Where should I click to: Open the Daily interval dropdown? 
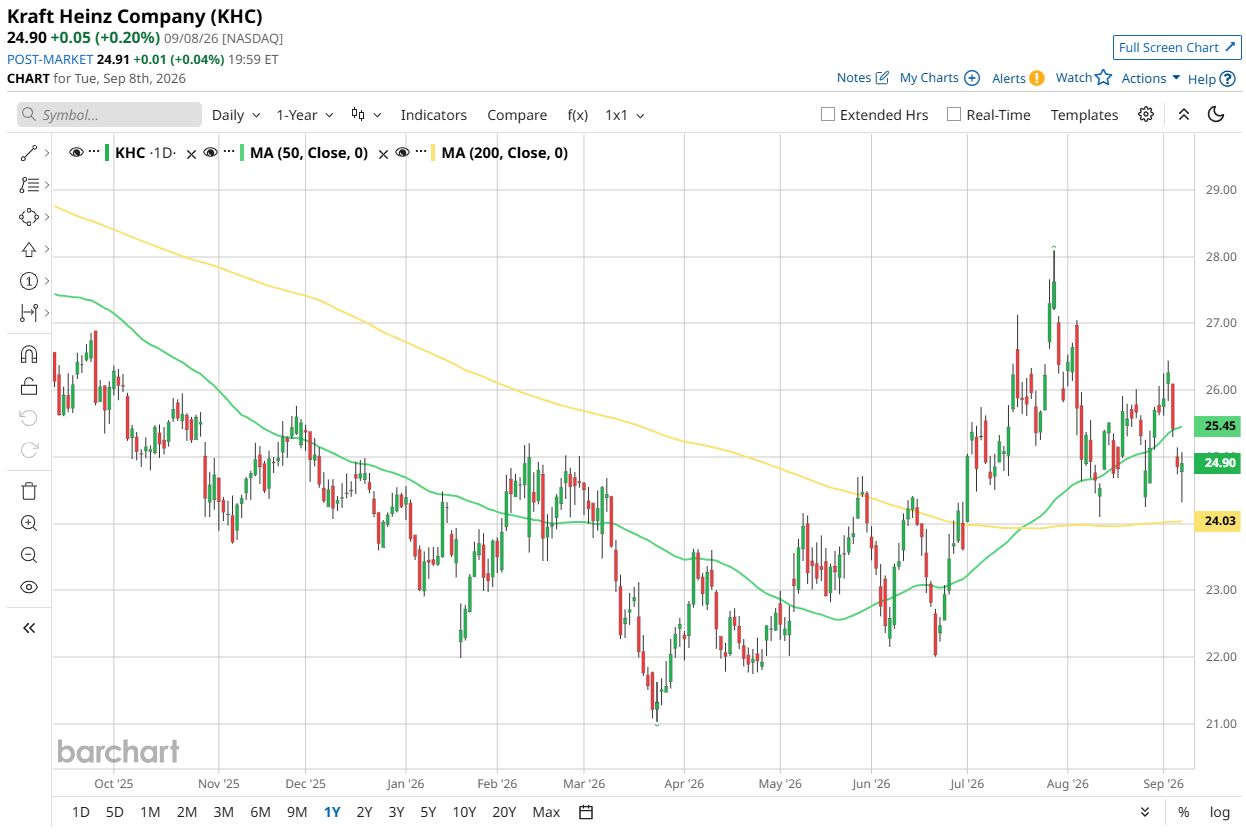236,115
